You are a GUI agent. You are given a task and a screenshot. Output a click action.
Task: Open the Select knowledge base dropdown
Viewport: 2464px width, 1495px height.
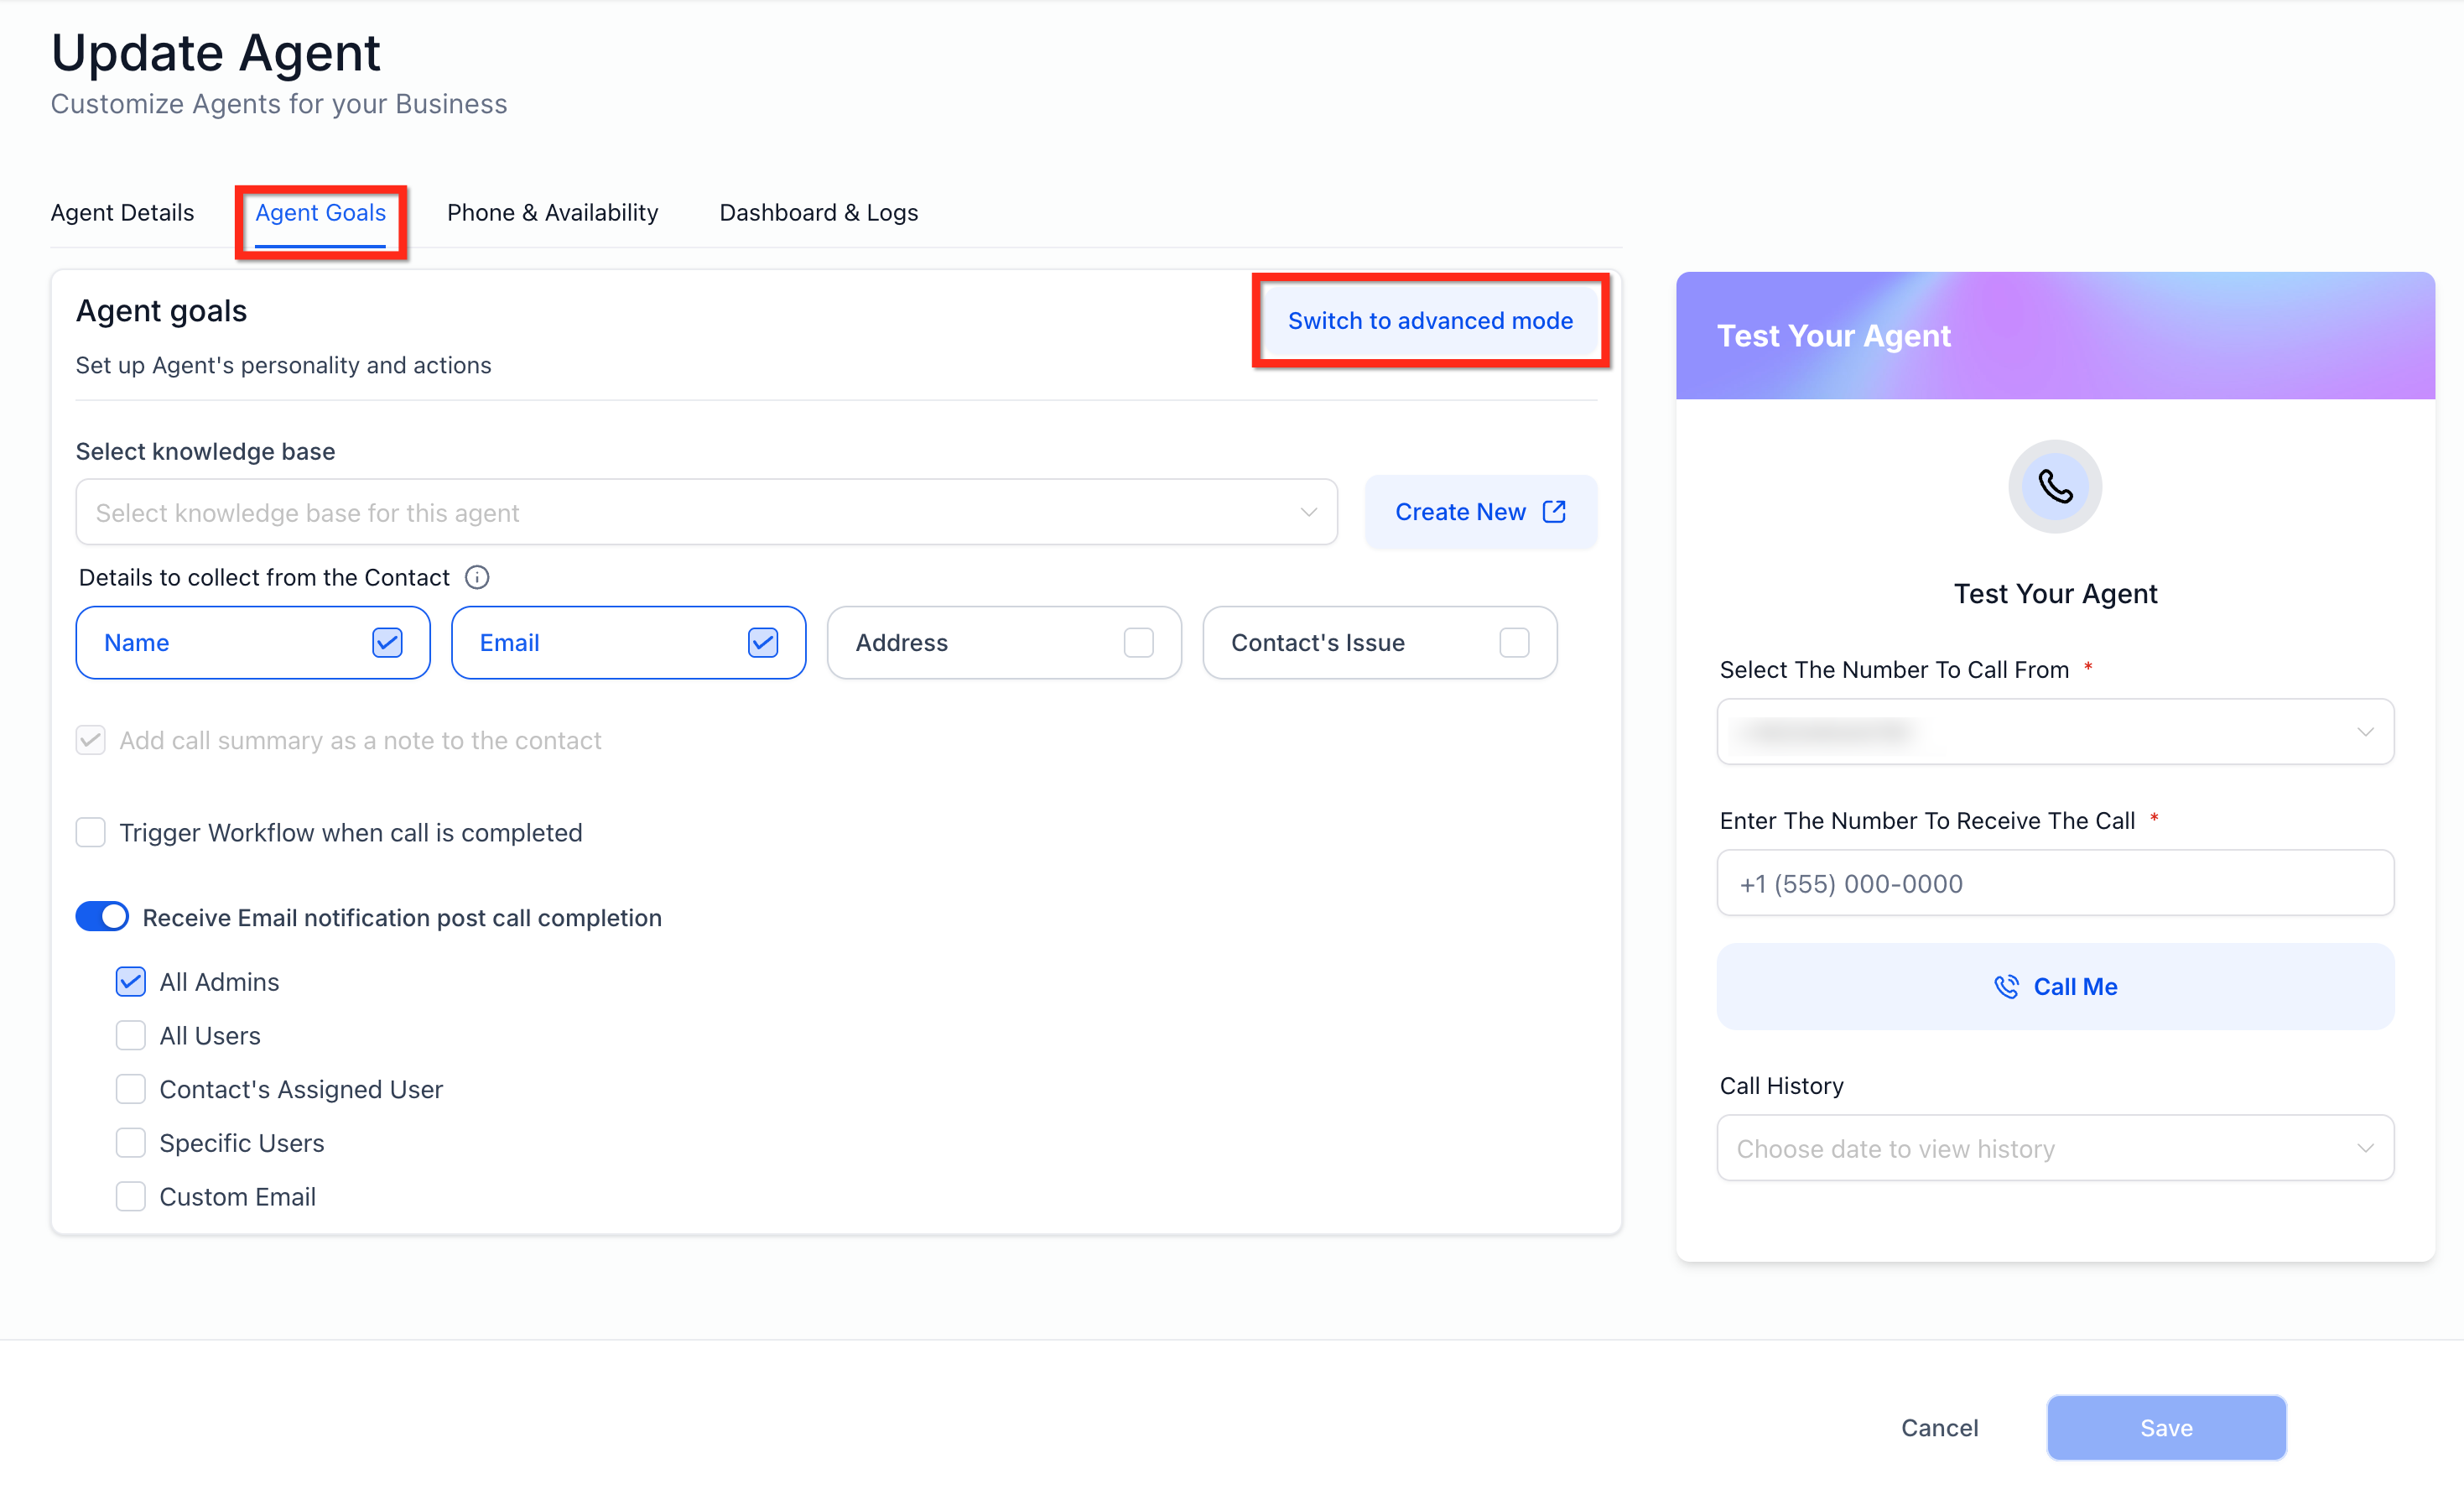706,512
